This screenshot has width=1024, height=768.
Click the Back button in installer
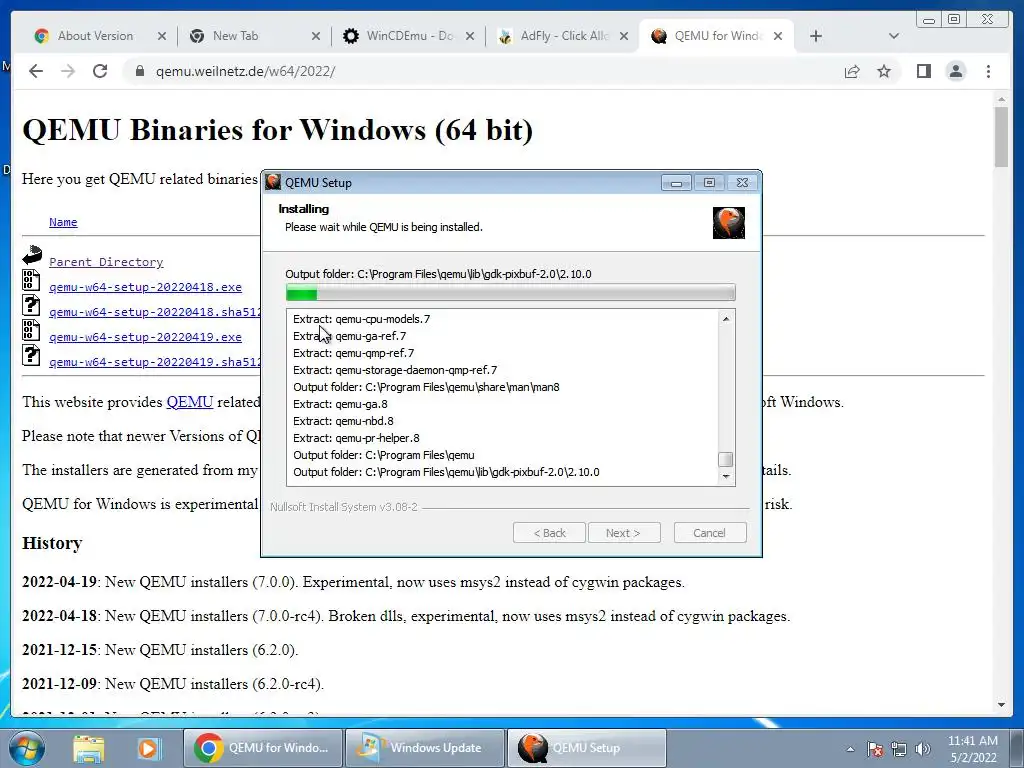tap(549, 533)
